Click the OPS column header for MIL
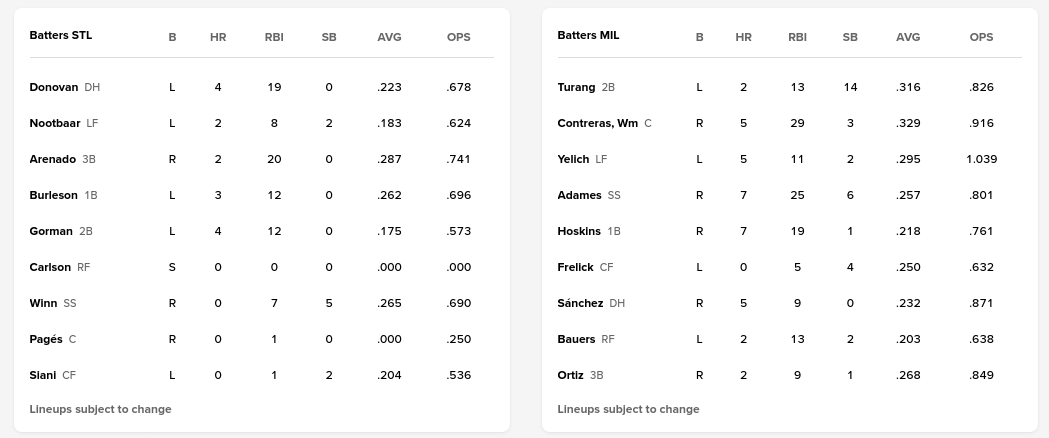 pyautogui.click(x=981, y=37)
